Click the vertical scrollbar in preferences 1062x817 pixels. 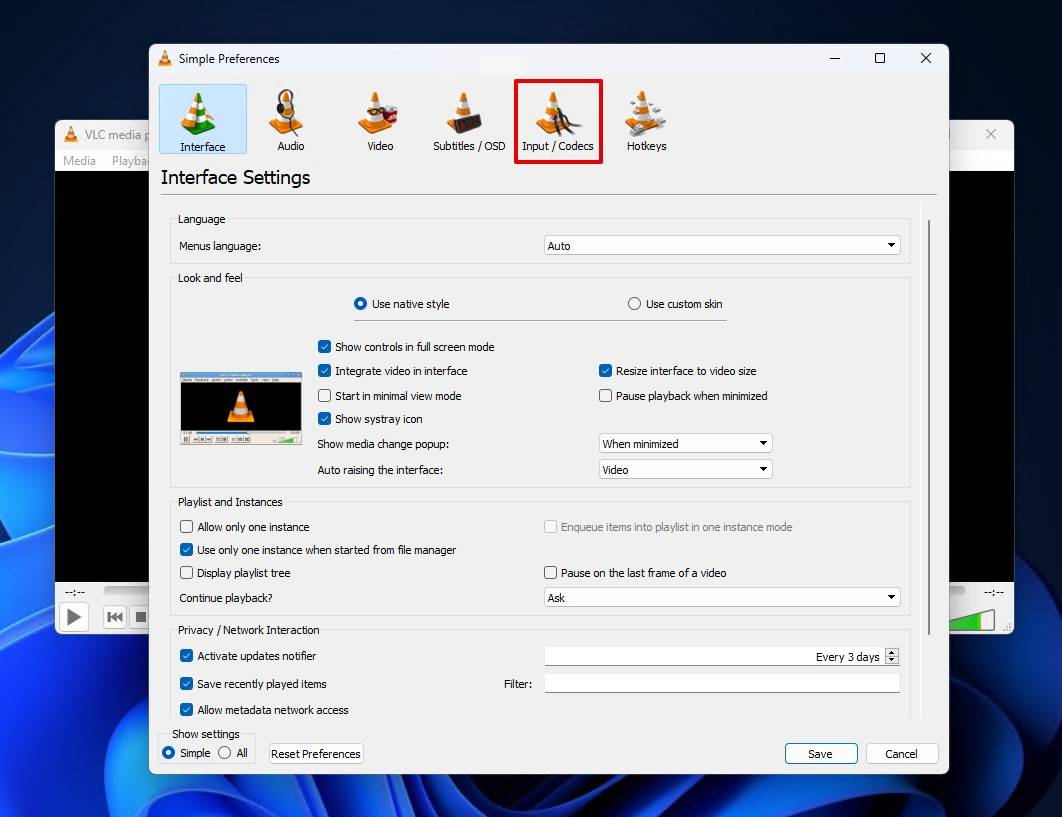pyautogui.click(x=929, y=427)
